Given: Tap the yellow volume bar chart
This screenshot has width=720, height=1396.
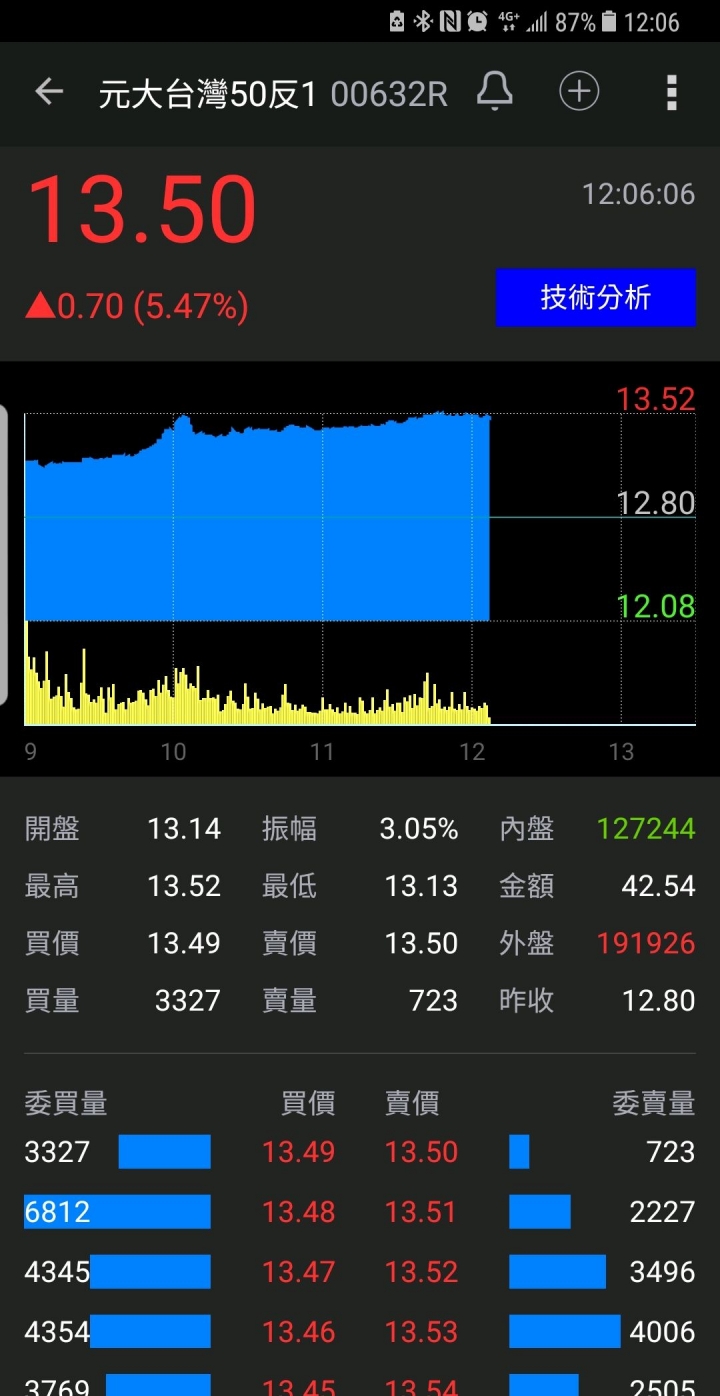Looking at the screenshot, I should coord(257,673).
